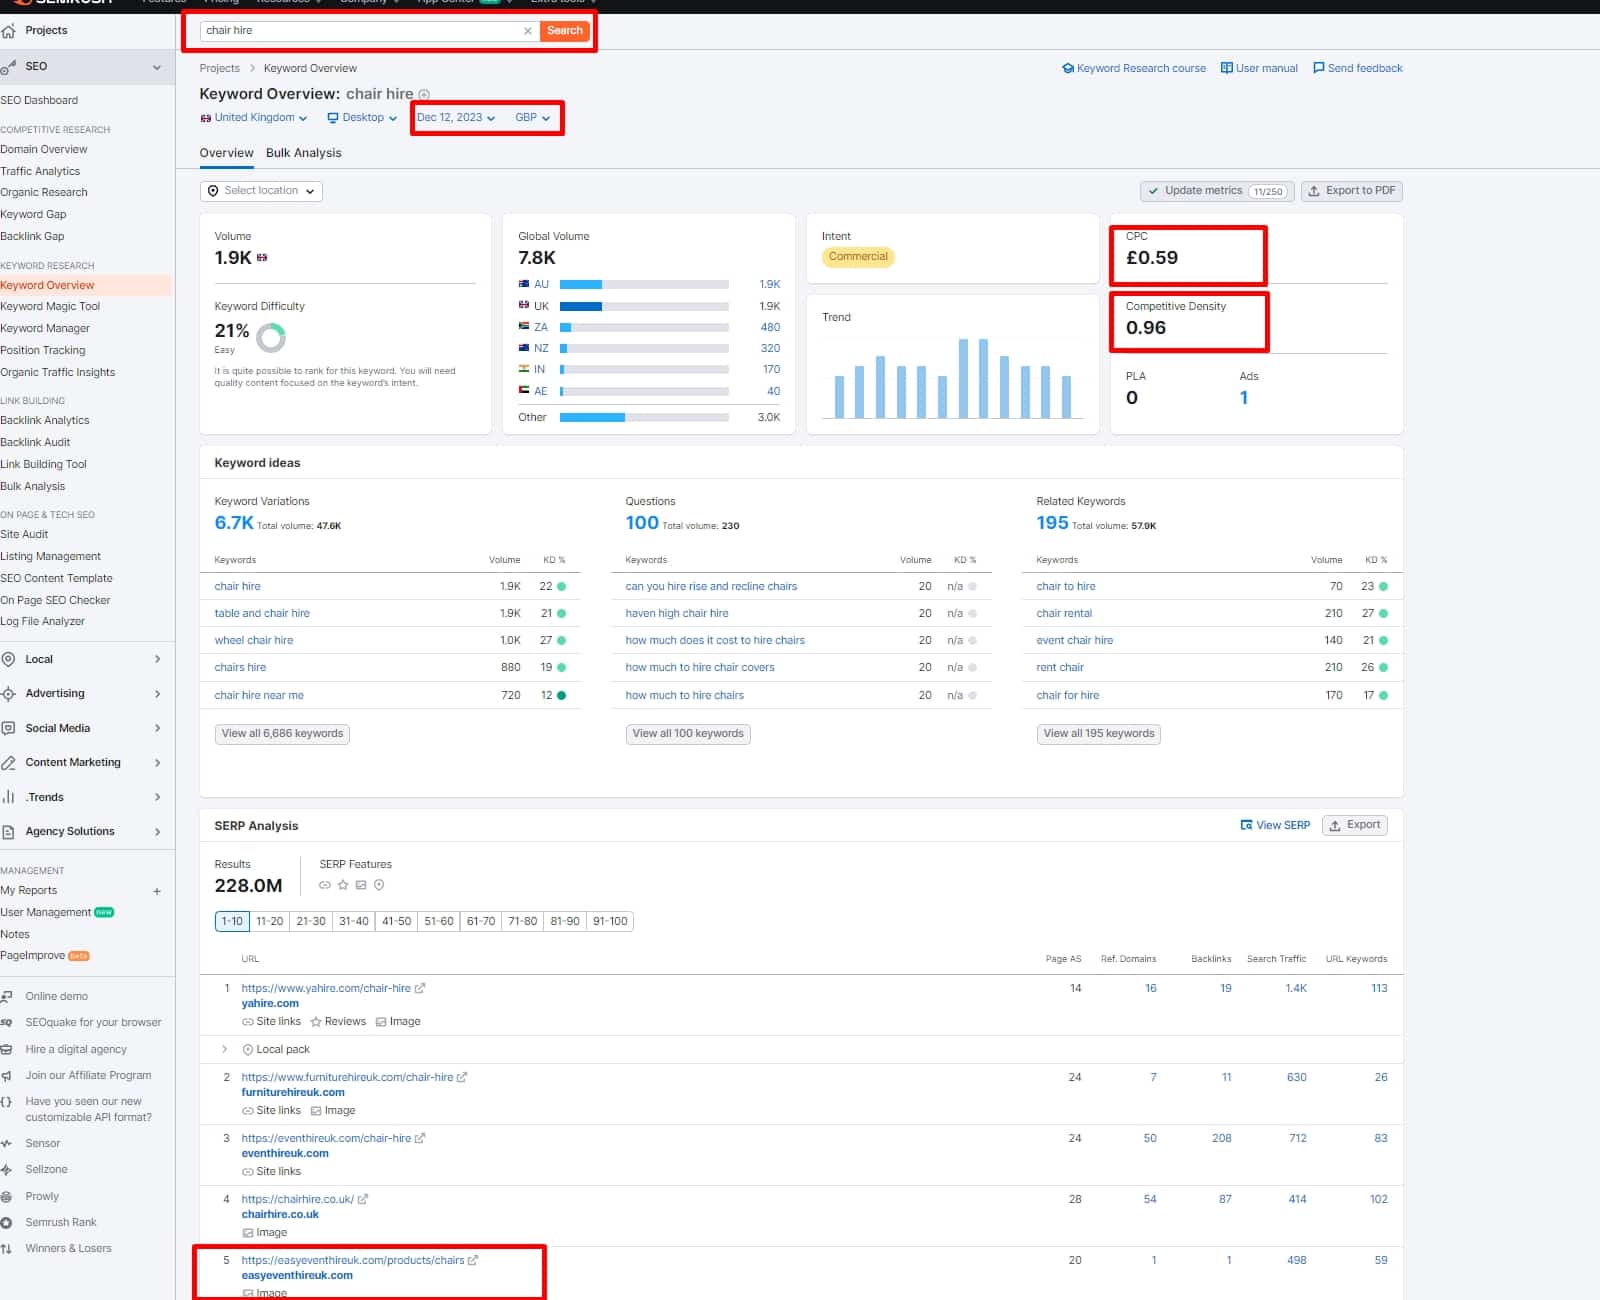Open the Dec 12, 2023 date dropdown
Screen dimensions: 1600x1300
(456, 118)
